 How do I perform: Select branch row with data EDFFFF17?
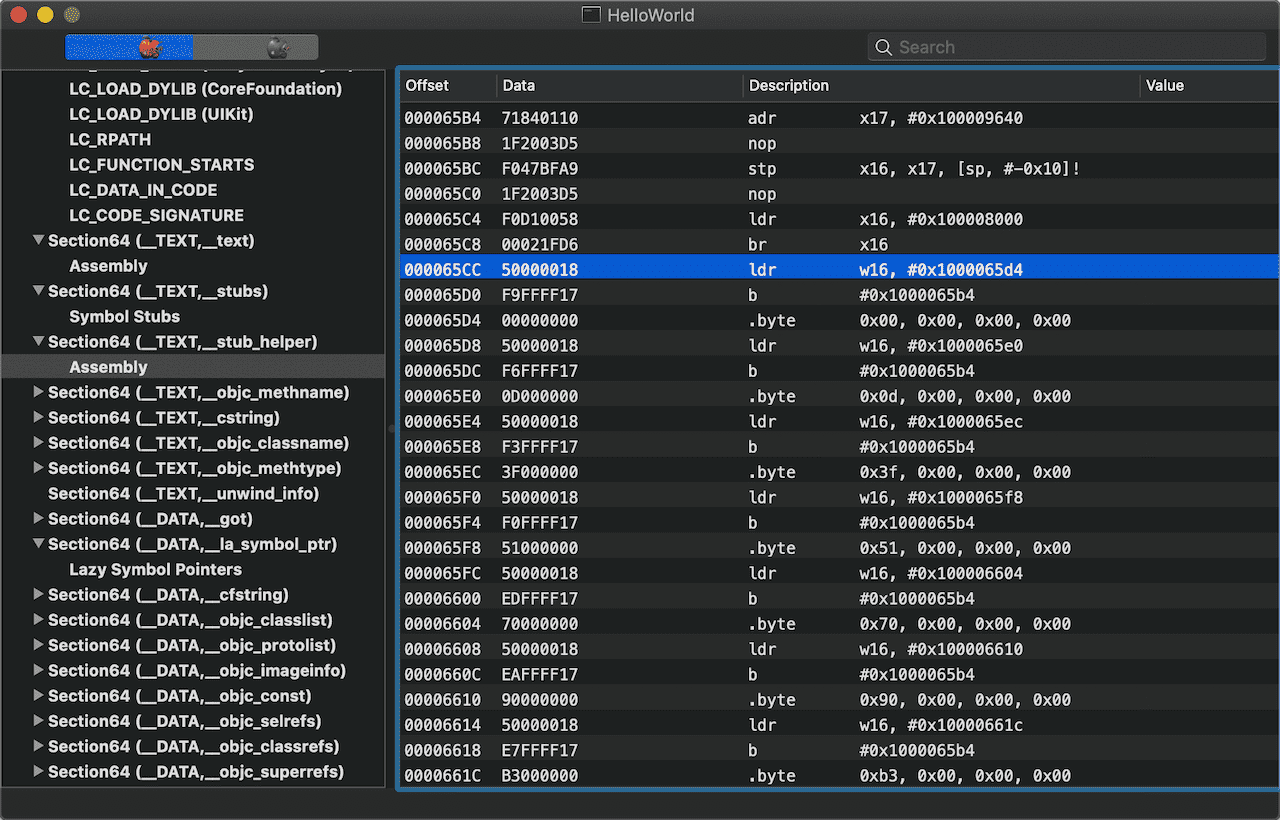pos(839,598)
